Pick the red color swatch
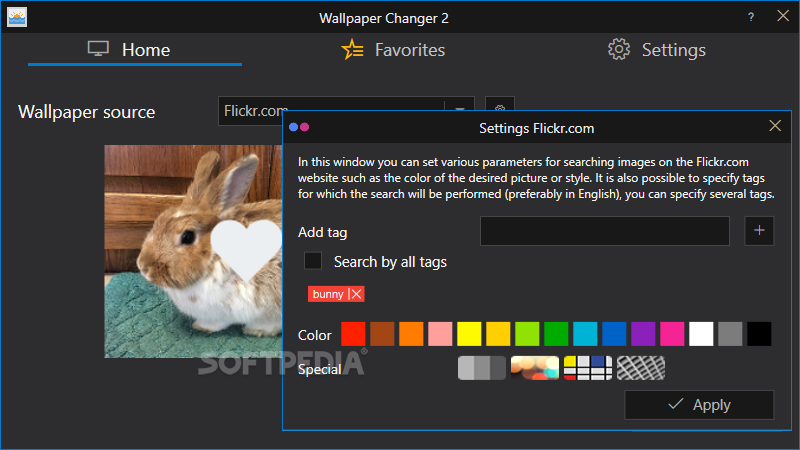Viewport: 800px width, 450px height. [353, 334]
